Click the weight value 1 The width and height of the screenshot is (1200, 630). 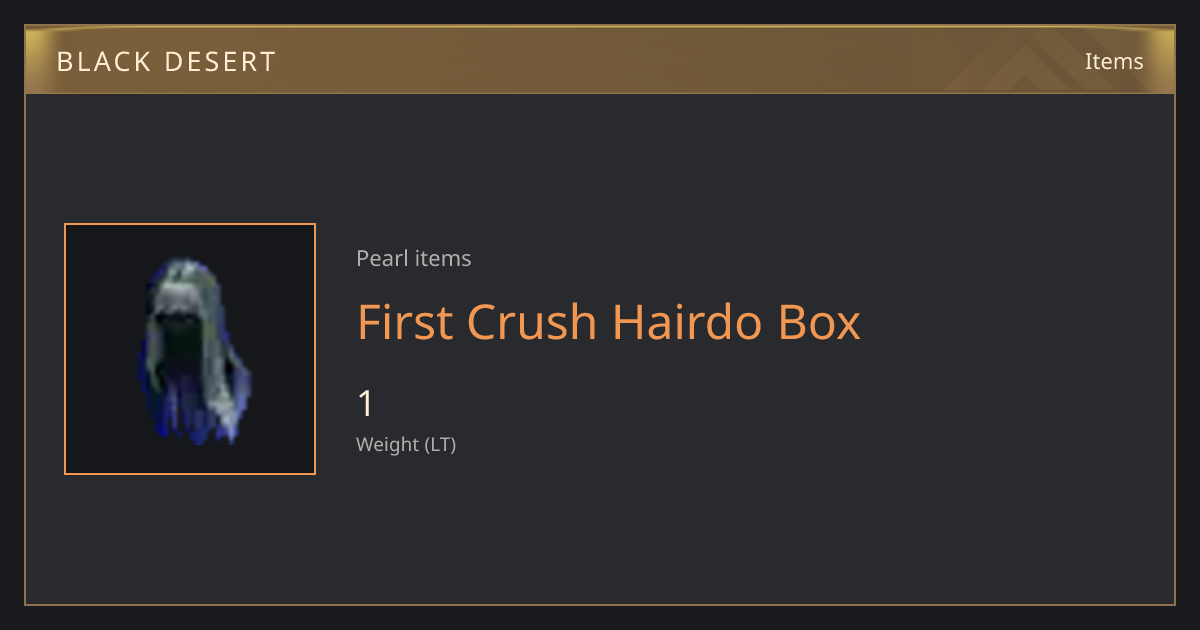366,404
